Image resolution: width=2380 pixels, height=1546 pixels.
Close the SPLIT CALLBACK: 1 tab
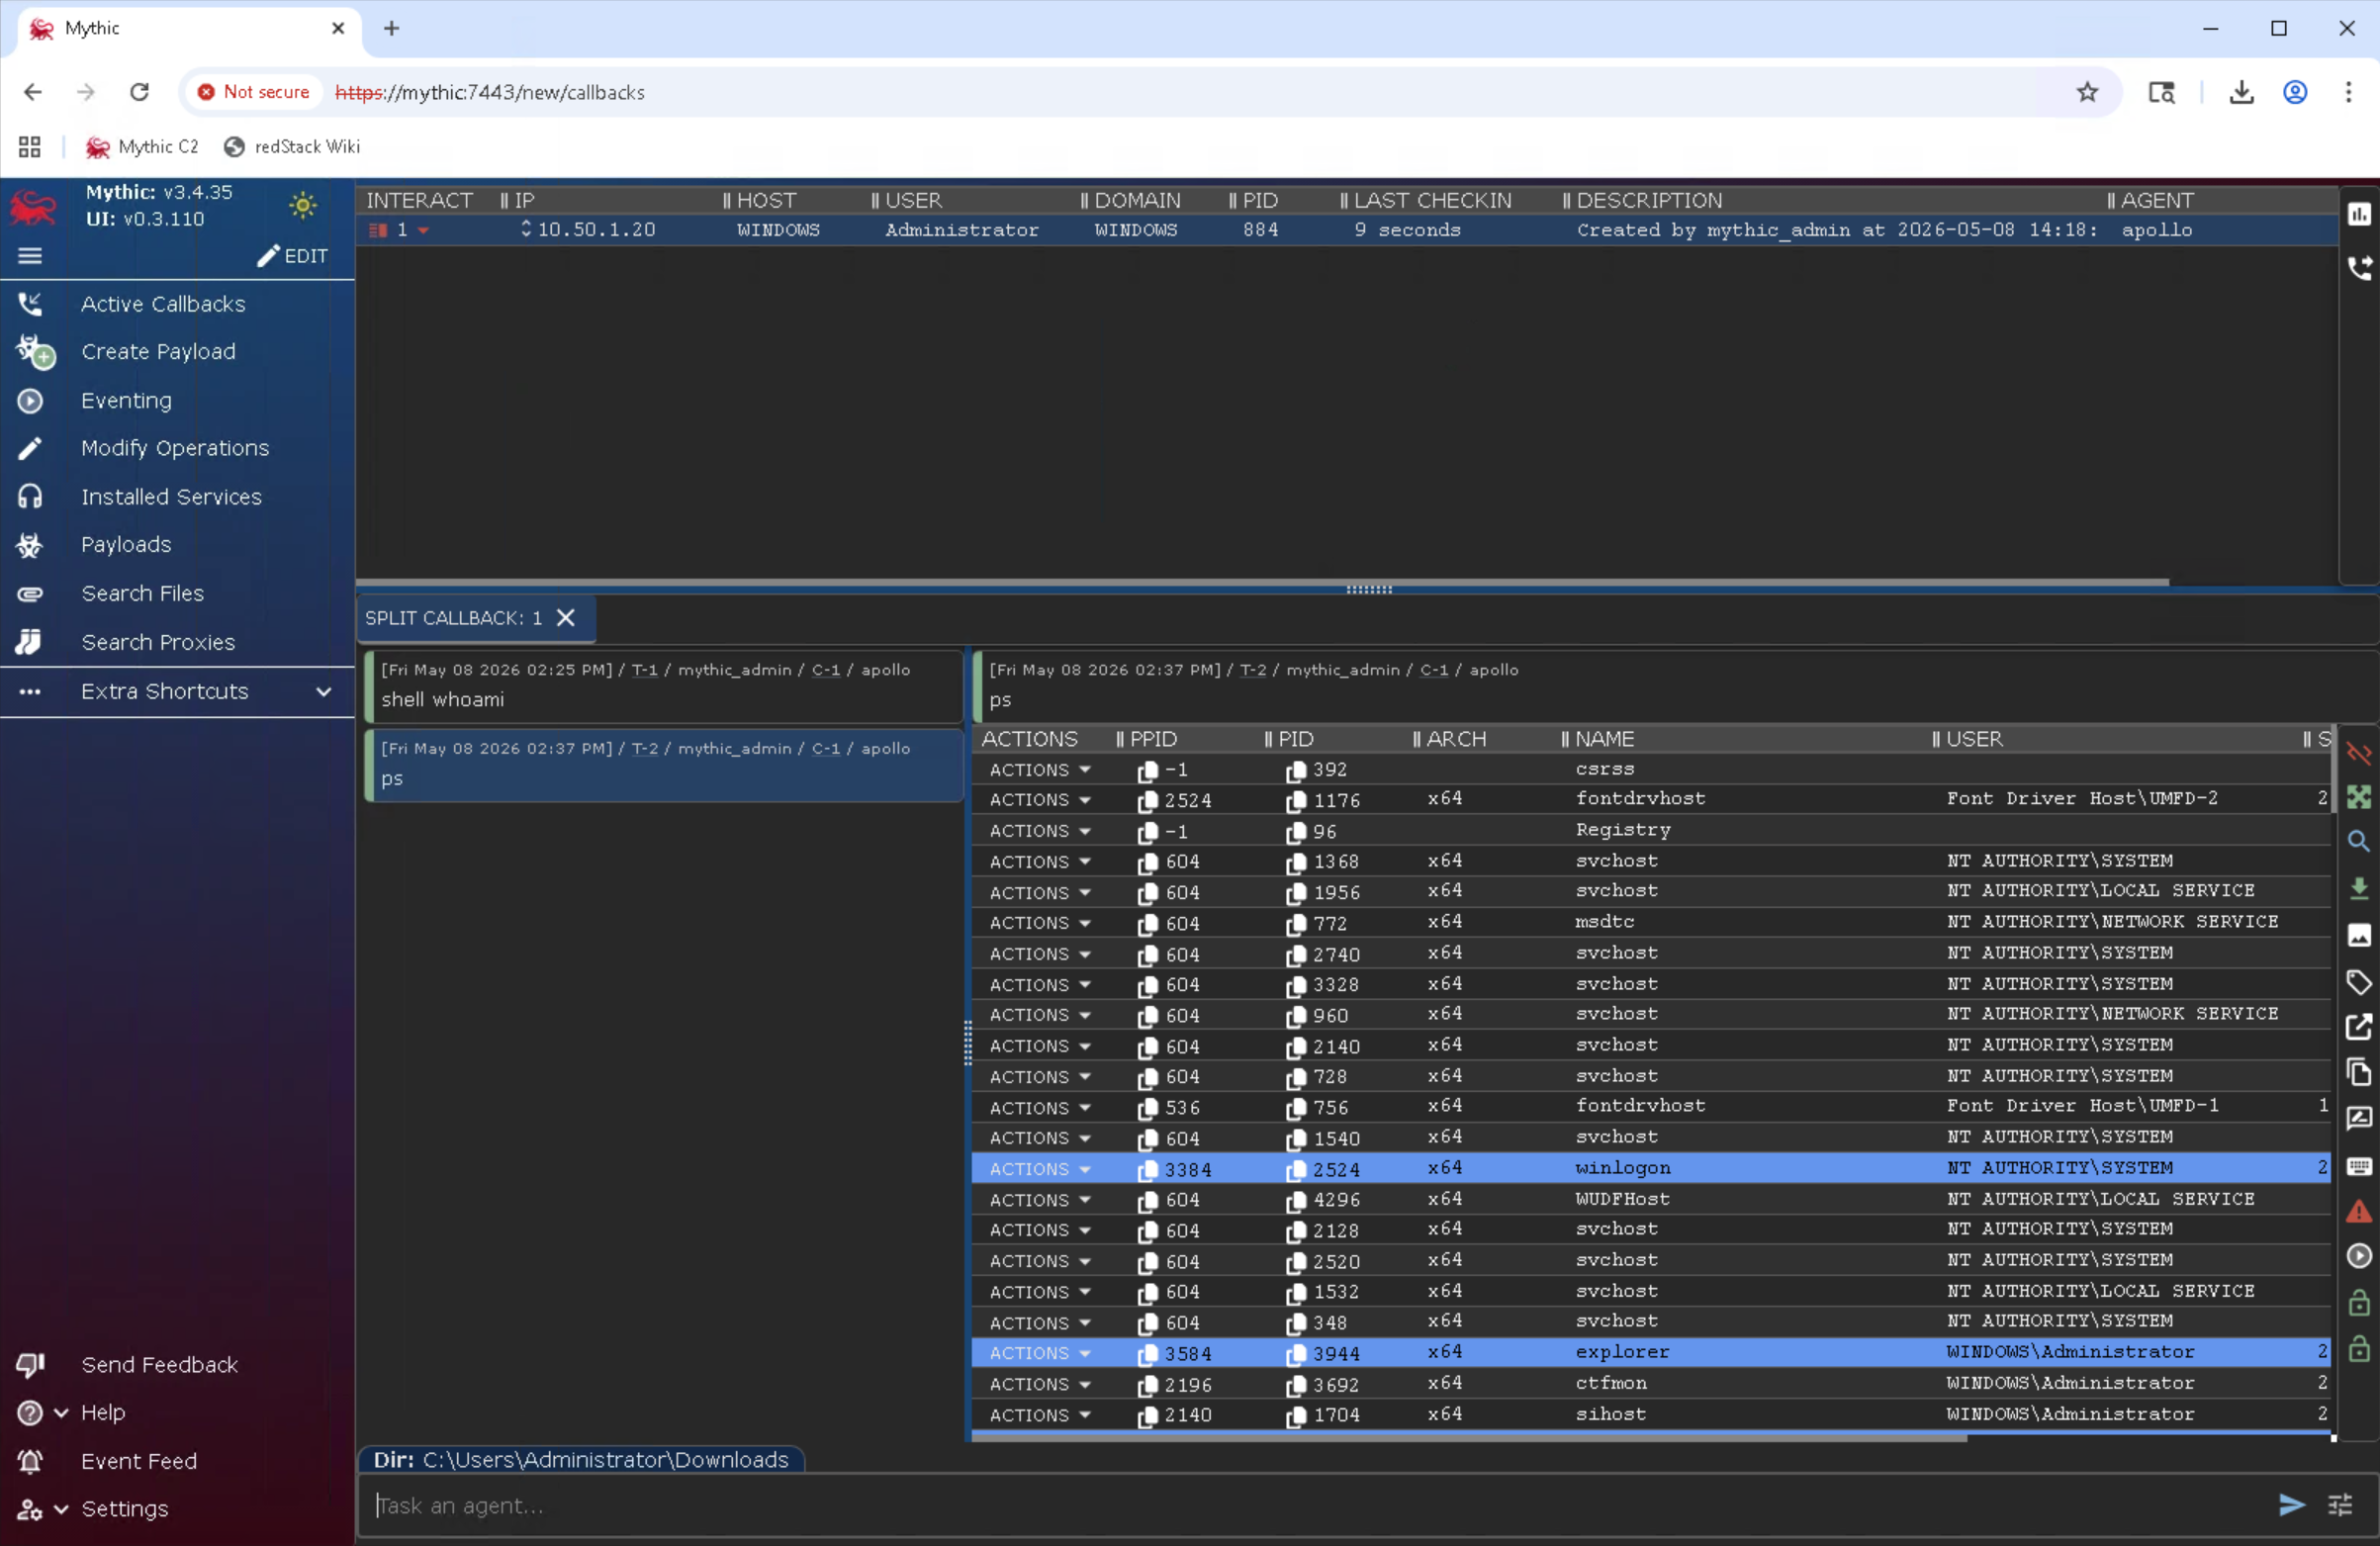[x=566, y=618]
